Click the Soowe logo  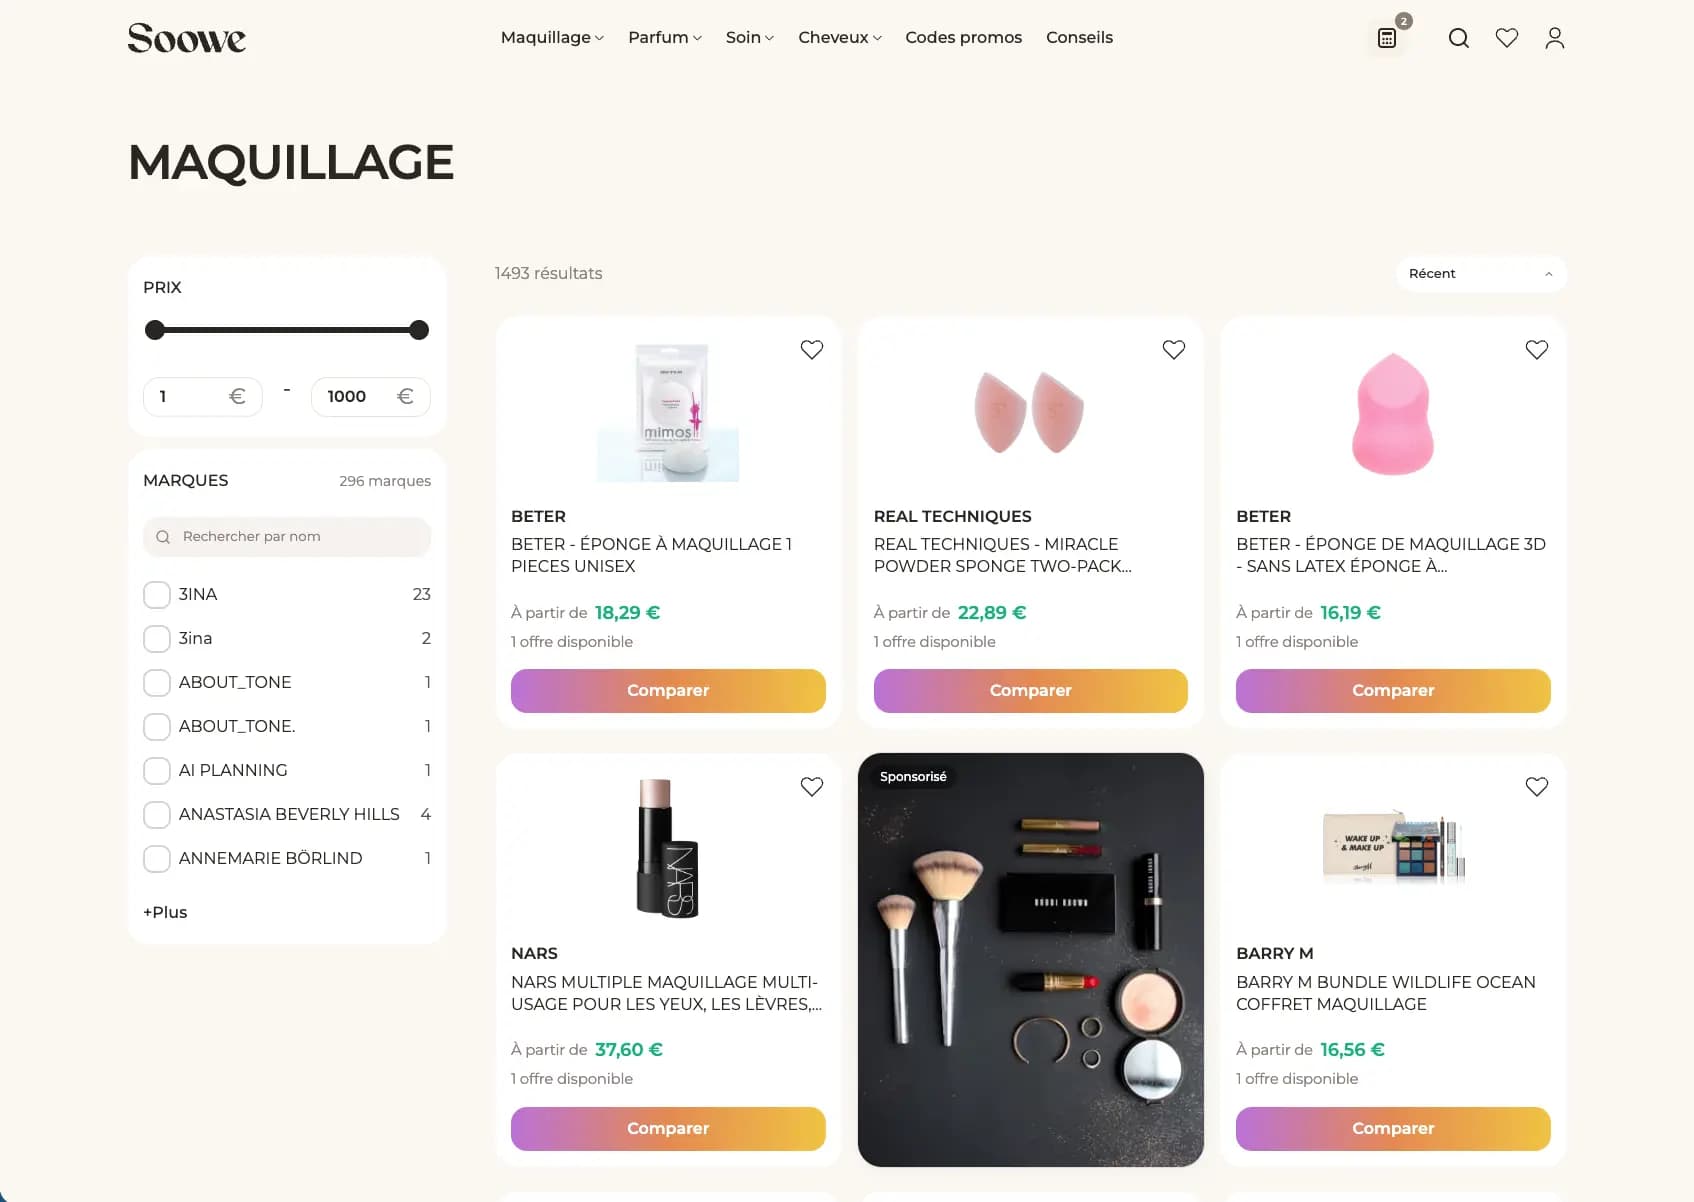click(187, 38)
